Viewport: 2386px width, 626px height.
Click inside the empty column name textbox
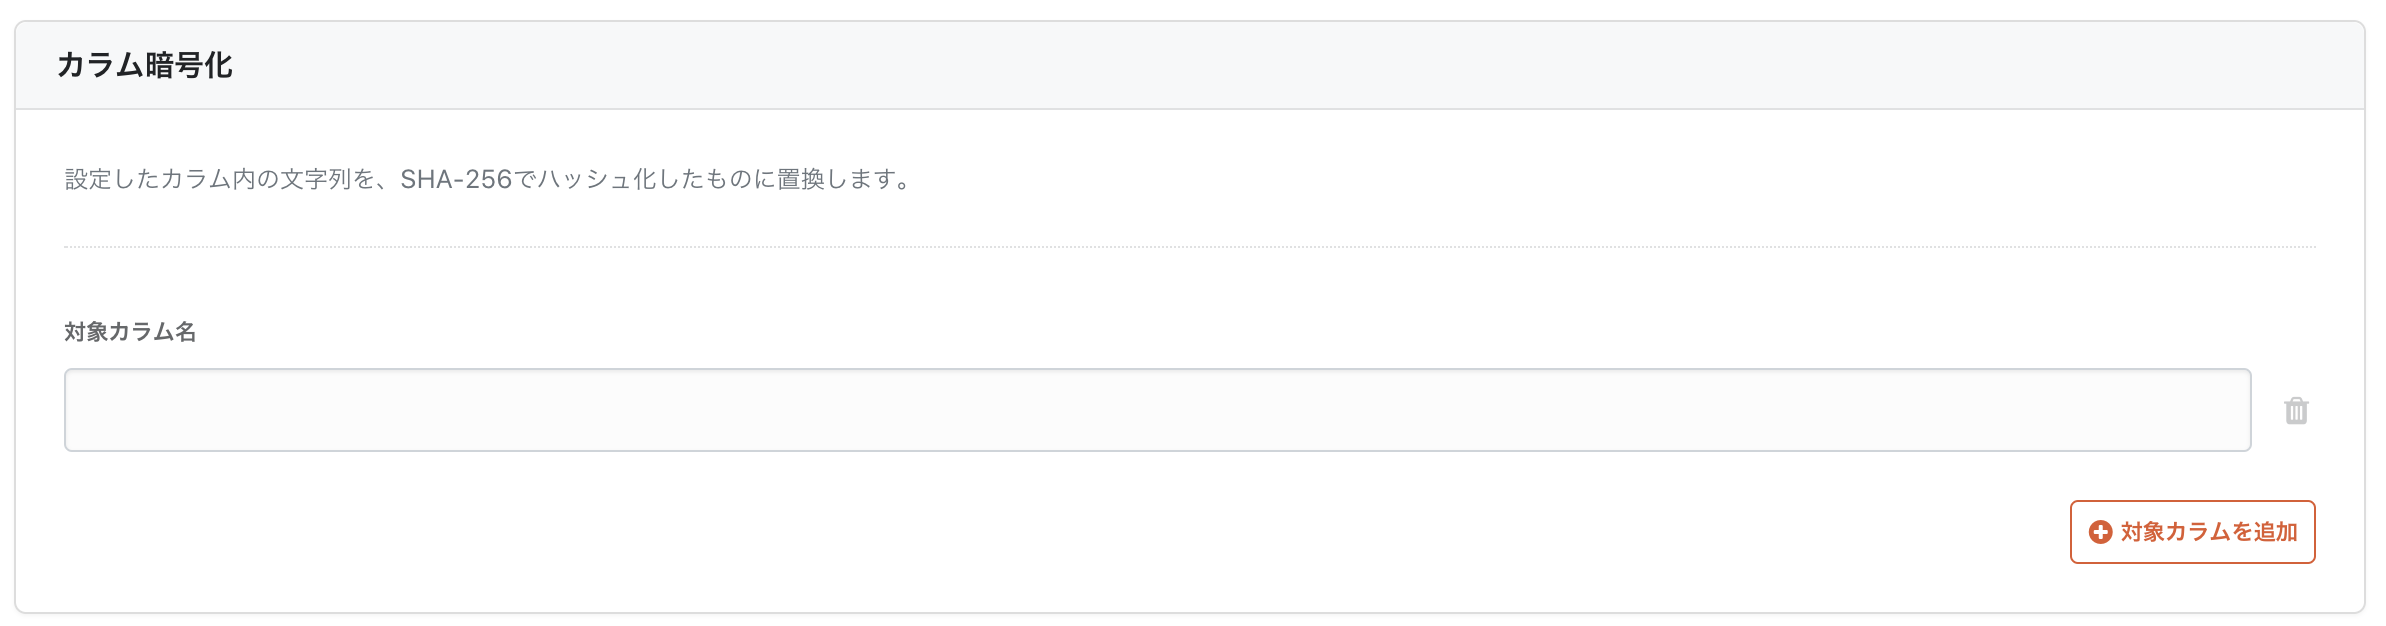(x=1157, y=410)
